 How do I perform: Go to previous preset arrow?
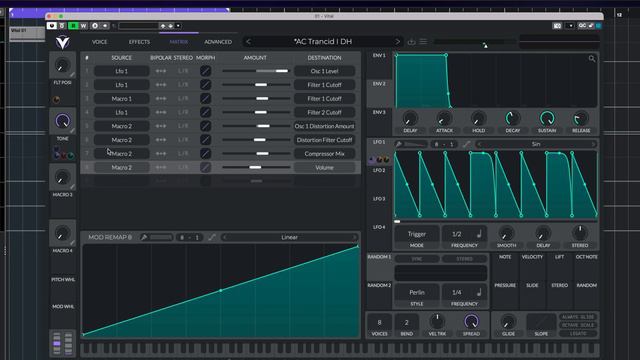pyautogui.click(x=248, y=42)
